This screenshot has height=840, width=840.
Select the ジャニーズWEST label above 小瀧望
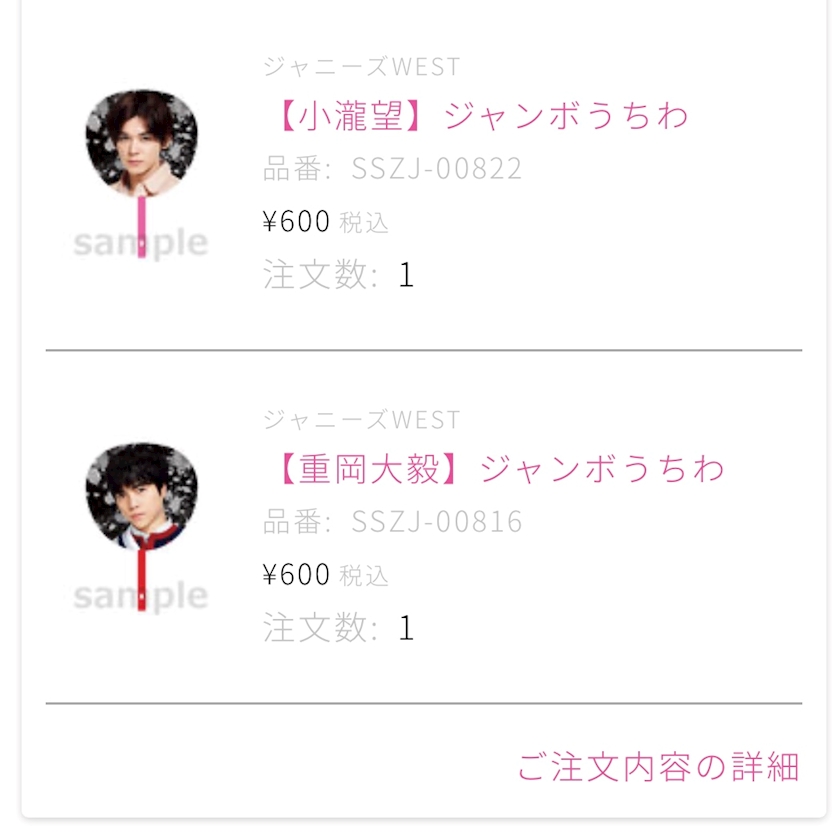[361, 67]
